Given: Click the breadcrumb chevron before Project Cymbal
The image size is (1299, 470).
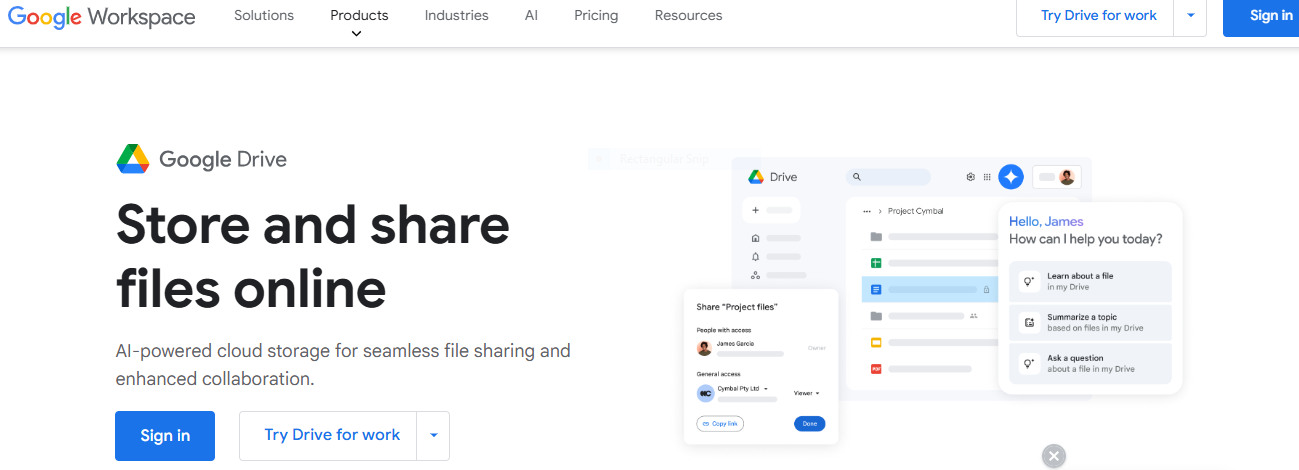Looking at the screenshot, I should 880,211.
